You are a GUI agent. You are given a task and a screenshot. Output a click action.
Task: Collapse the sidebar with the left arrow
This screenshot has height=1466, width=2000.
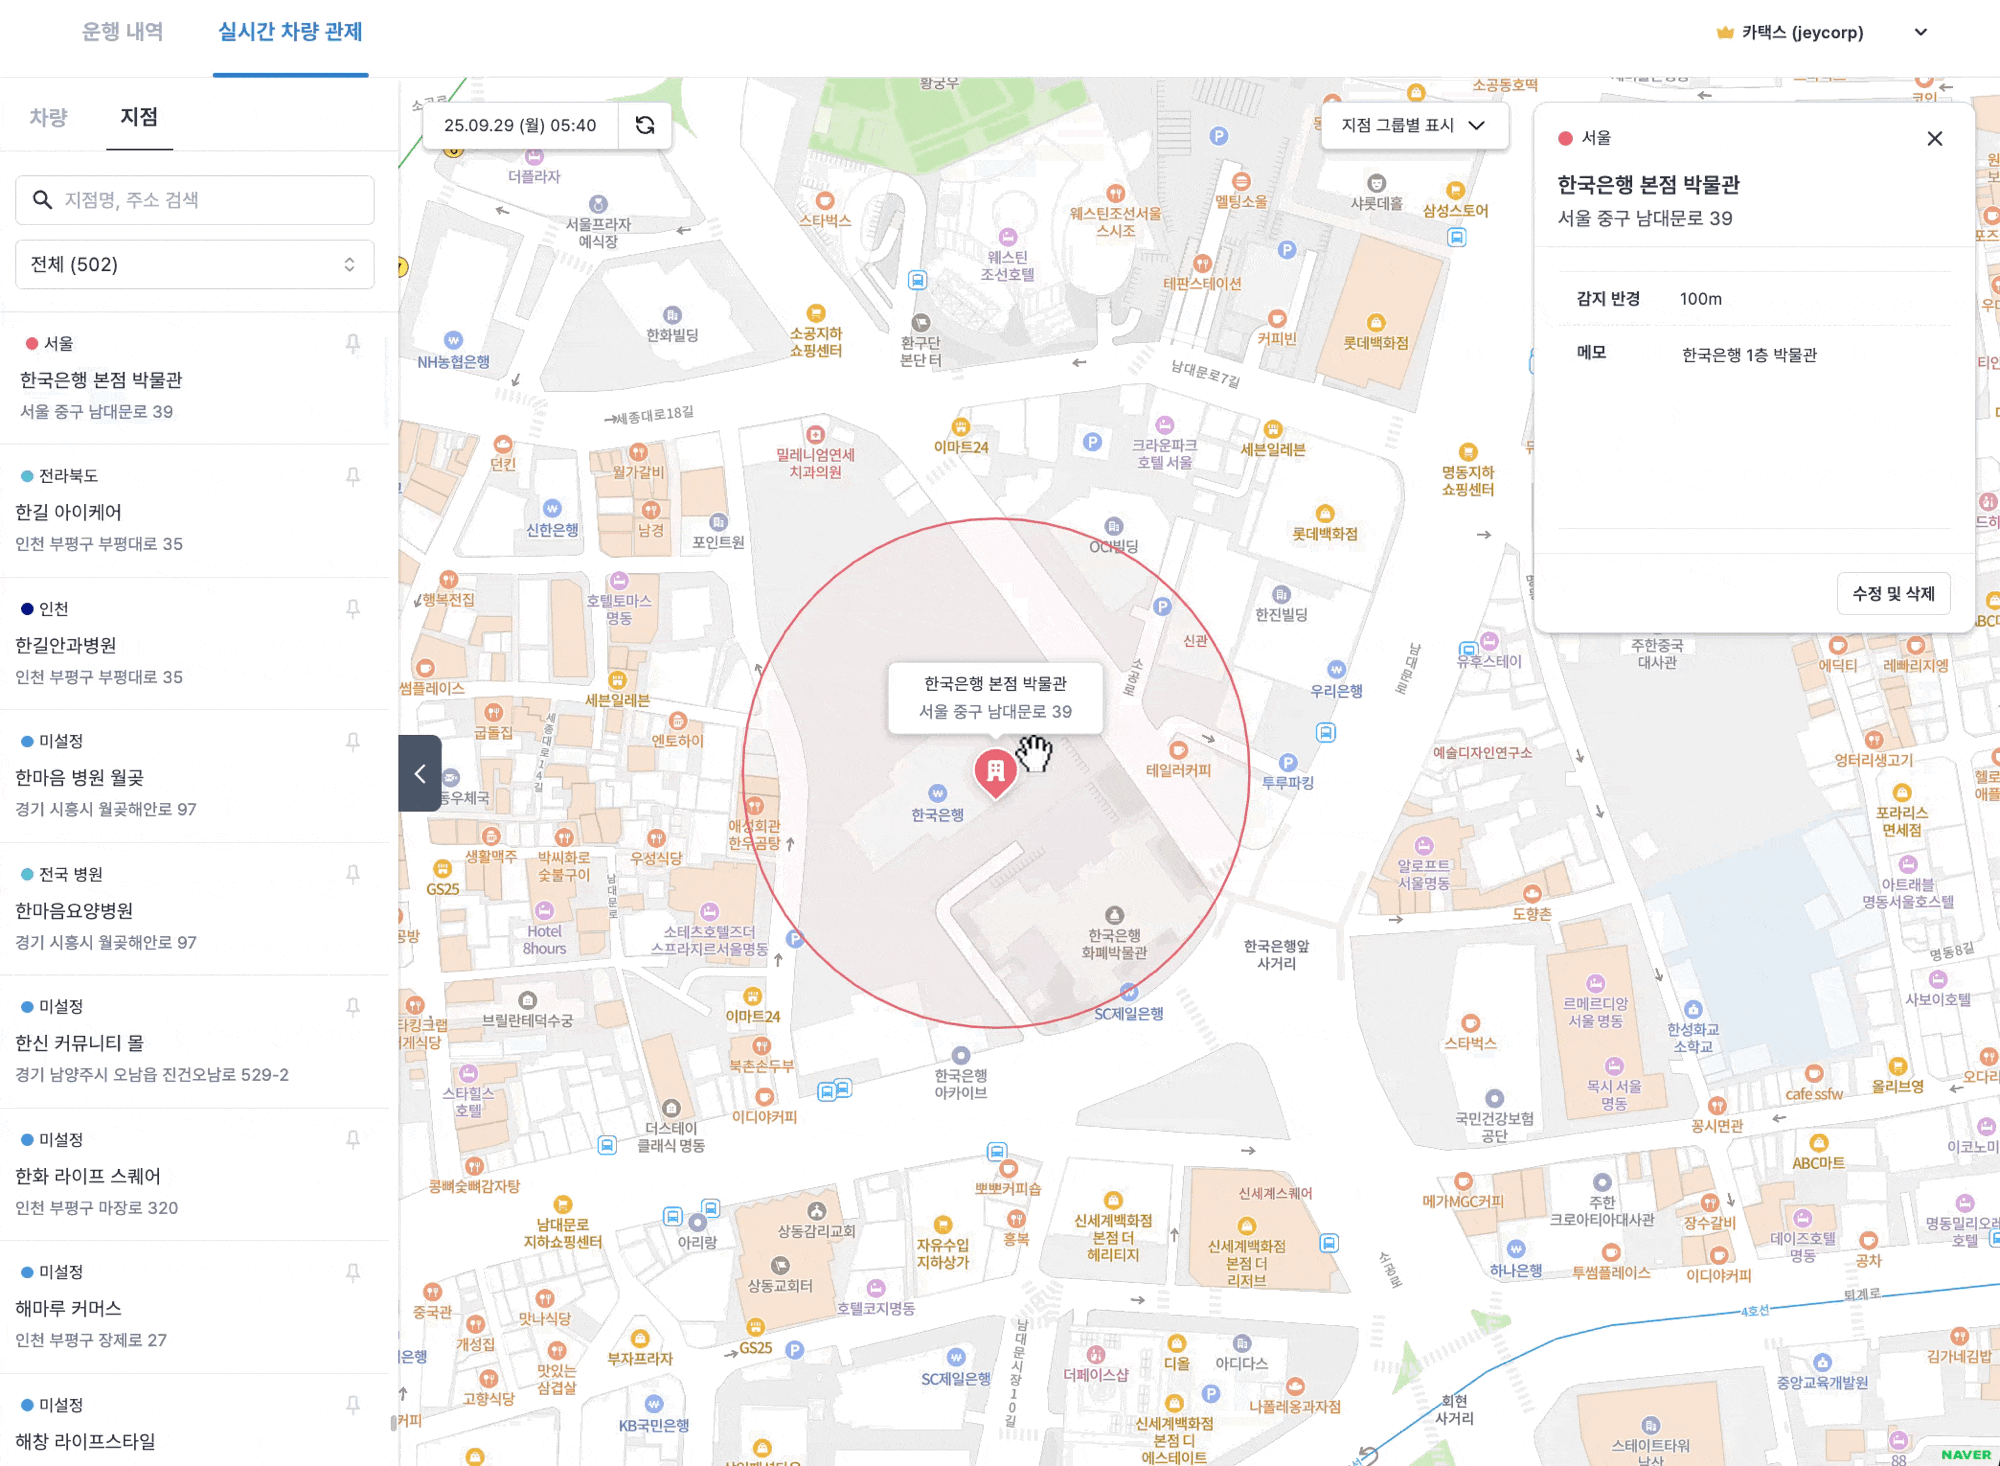point(420,773)
